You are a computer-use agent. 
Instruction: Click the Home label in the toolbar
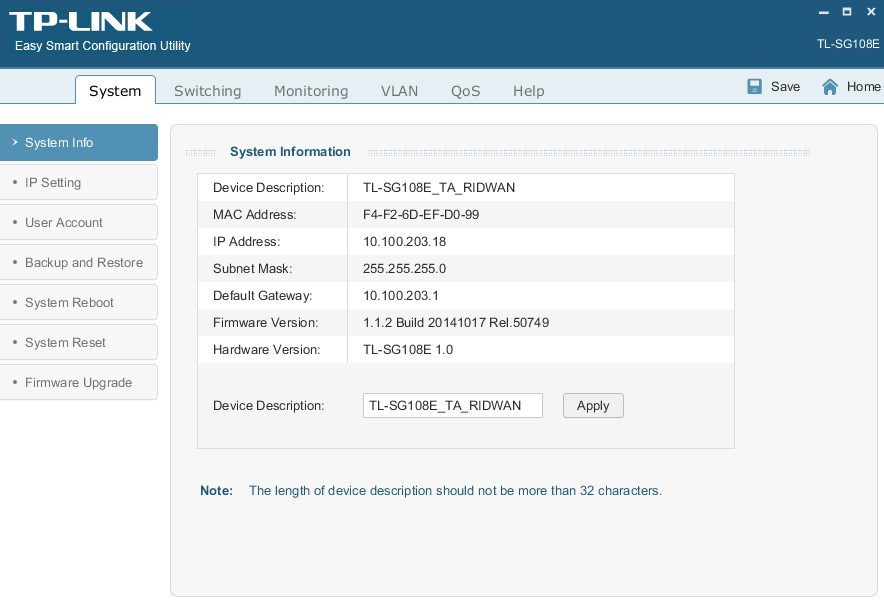click(864, 87)
